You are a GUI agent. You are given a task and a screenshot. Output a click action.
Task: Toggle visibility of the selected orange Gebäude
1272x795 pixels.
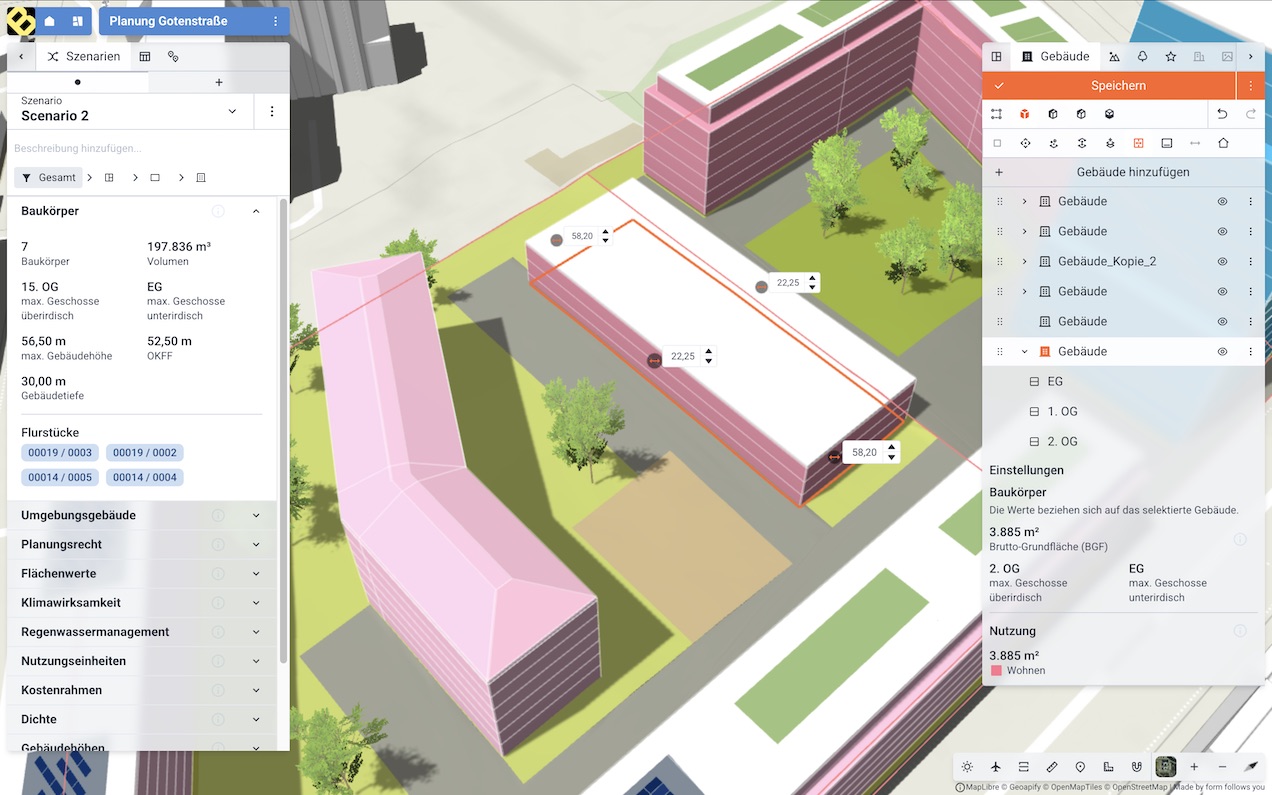1222,352
